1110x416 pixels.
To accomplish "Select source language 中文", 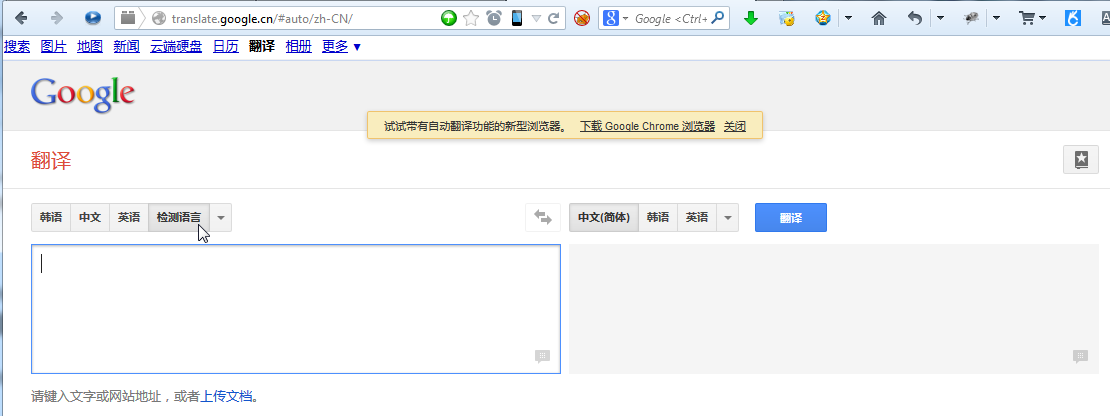I will click(x=90, y=218).
